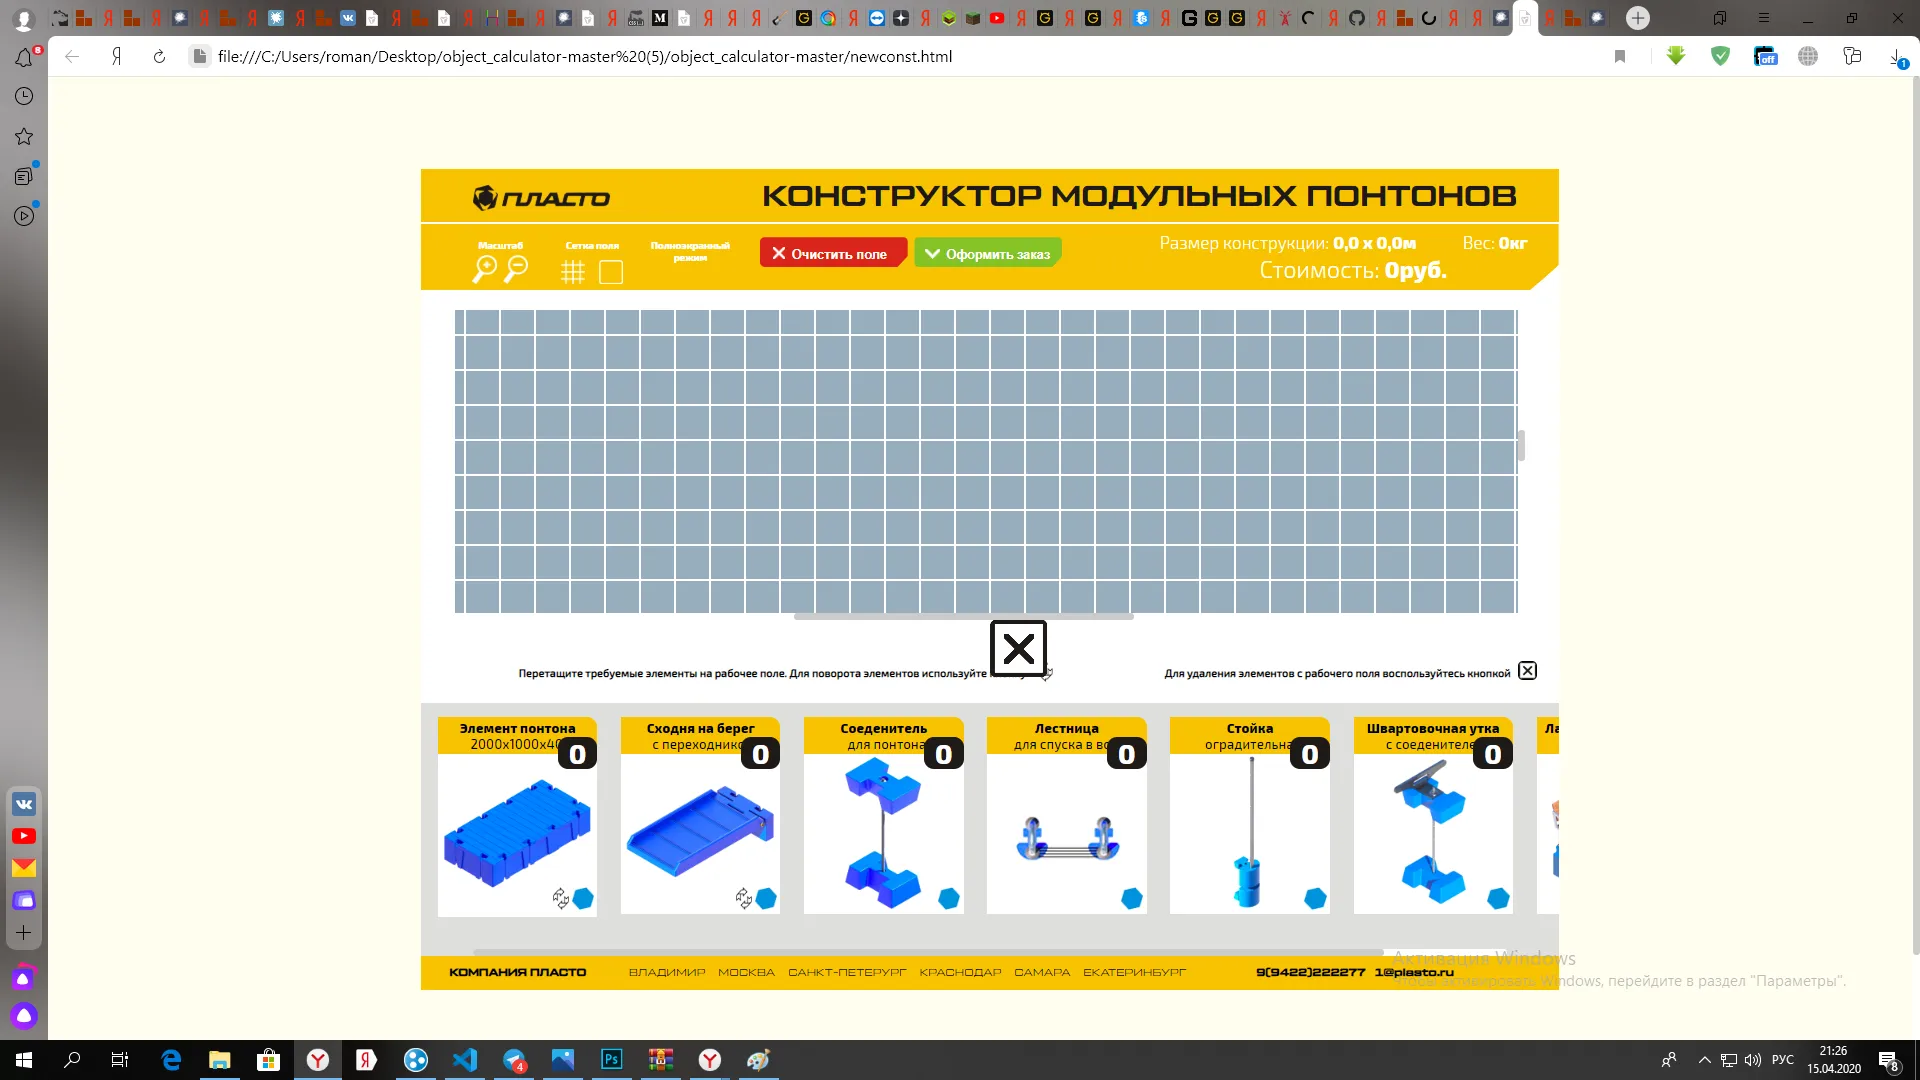The width and height of the screenshot is (1920, 1080).
Task: Click the horizontal scrollbar under the grid field
Action: pyautogui.click(x=963, y=616)
